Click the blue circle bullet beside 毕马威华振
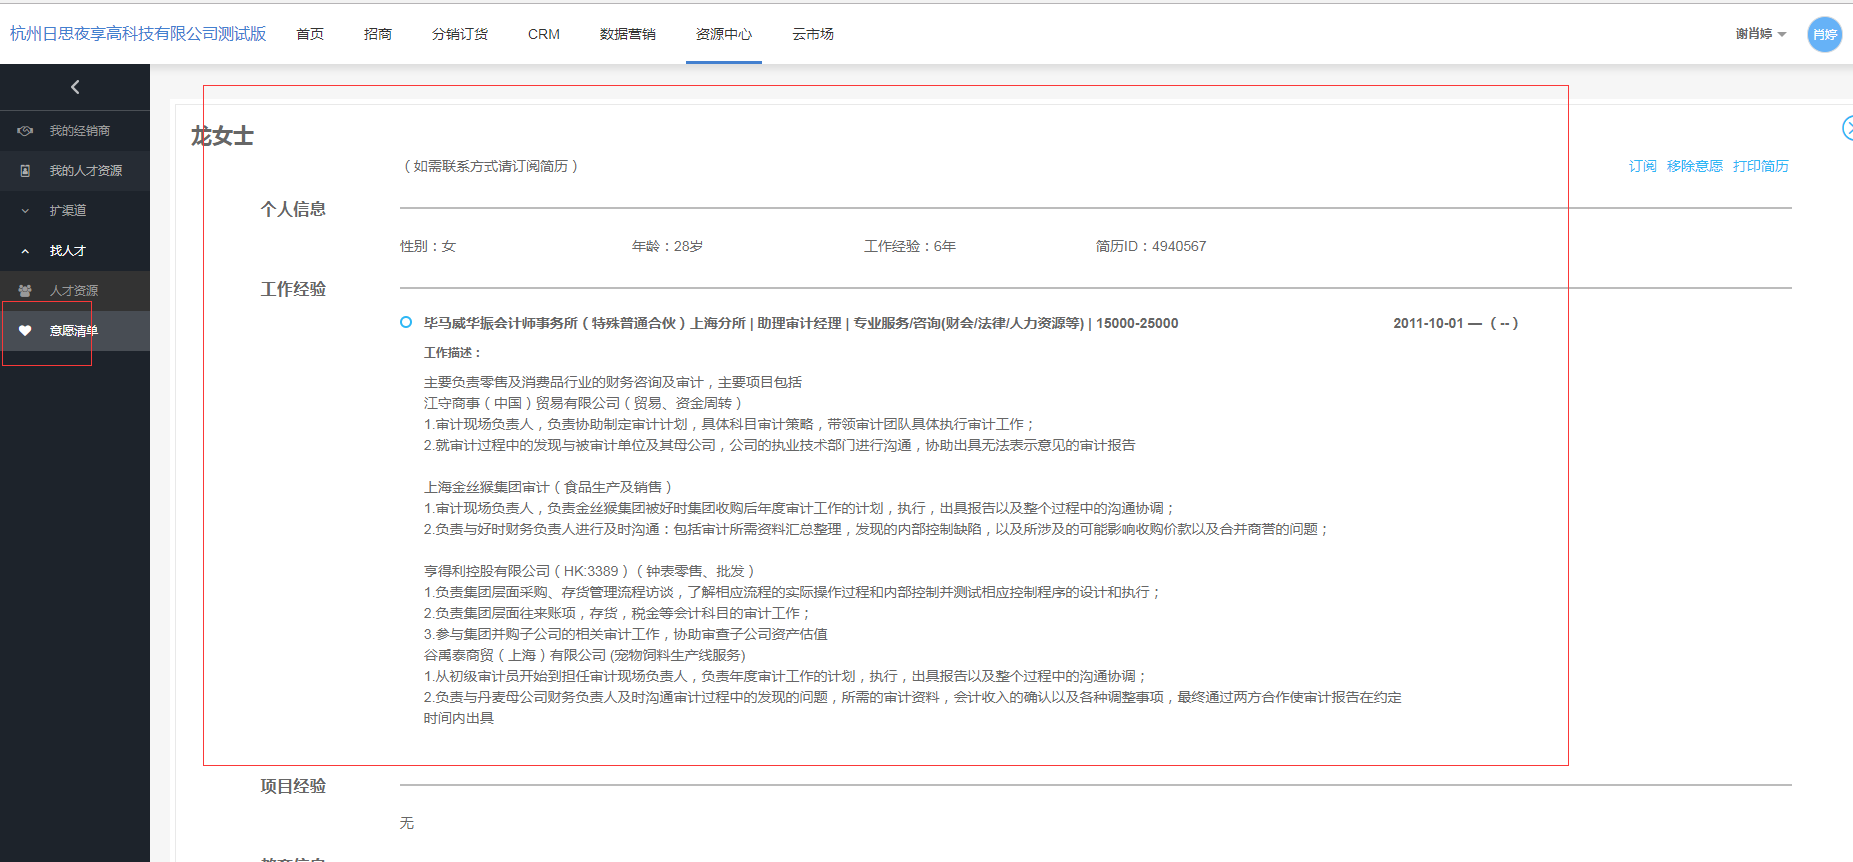 coord(406,322)
